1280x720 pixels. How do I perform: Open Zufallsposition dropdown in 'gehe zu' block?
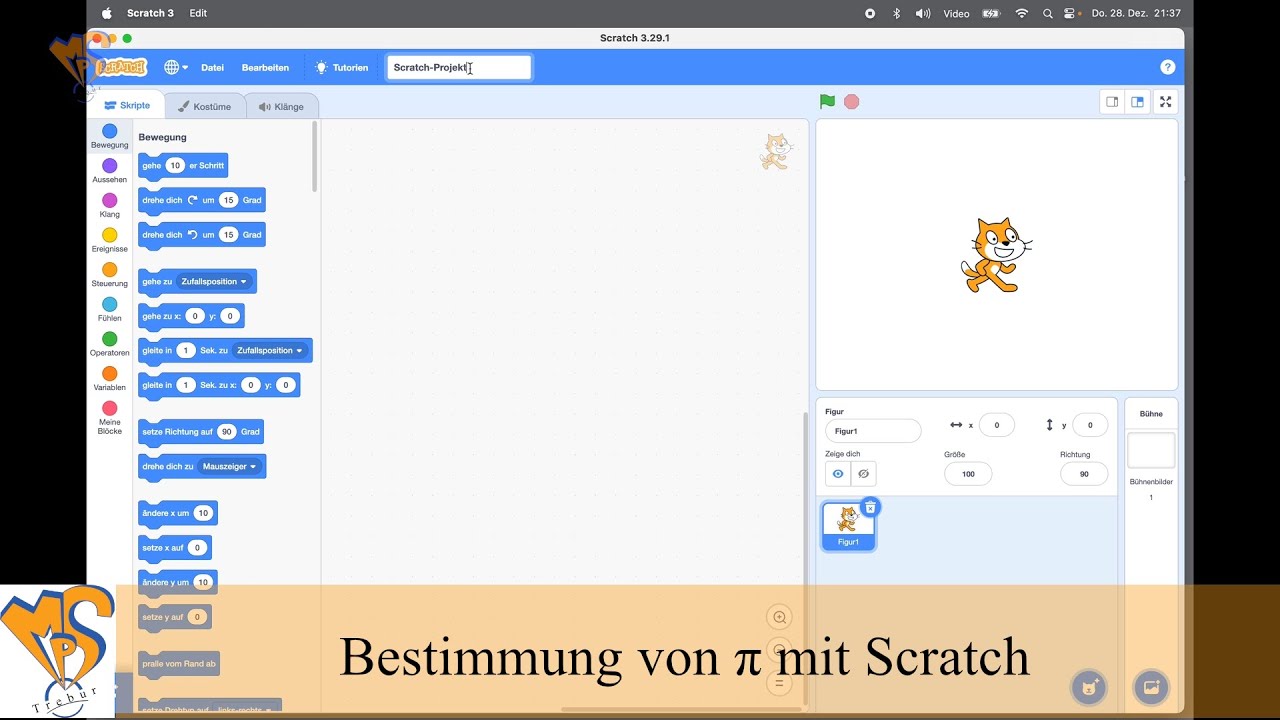[x=214, y=281]
